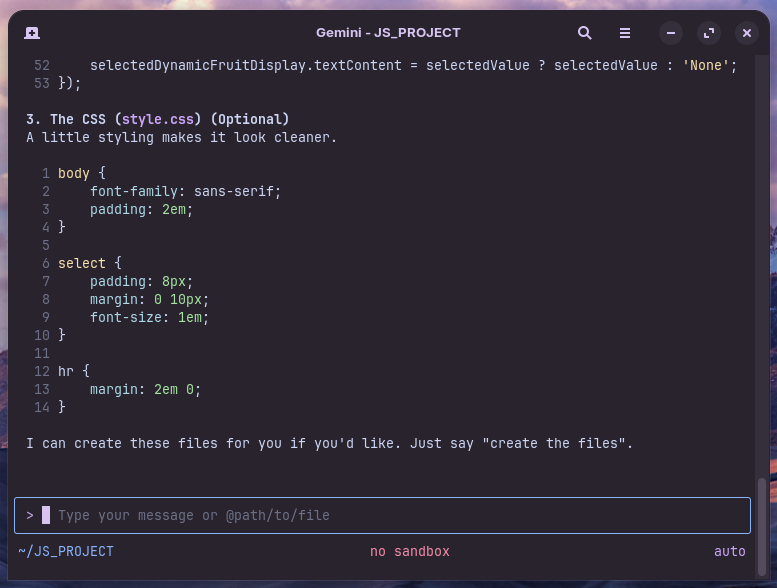
Task: Open the hamburger main menu
Action: pos(625,33)
